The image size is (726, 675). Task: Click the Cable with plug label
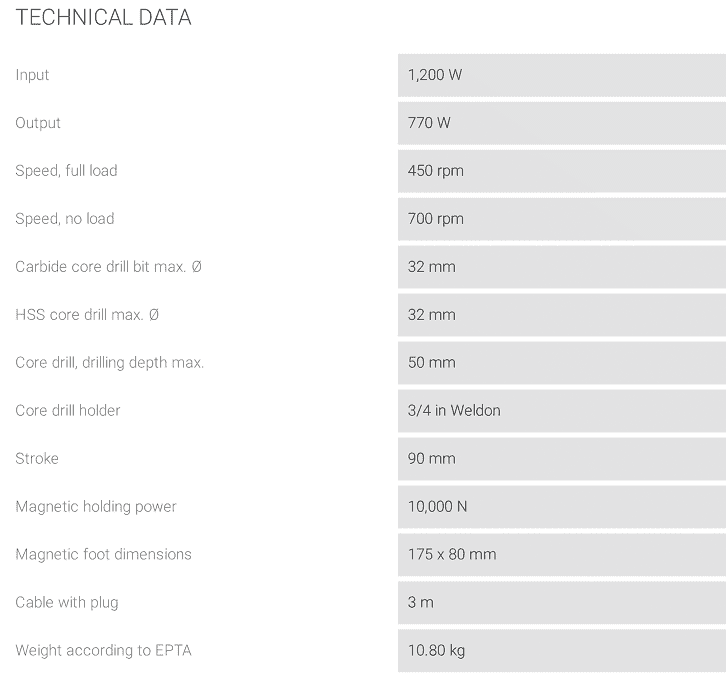[x=68, y=603]
